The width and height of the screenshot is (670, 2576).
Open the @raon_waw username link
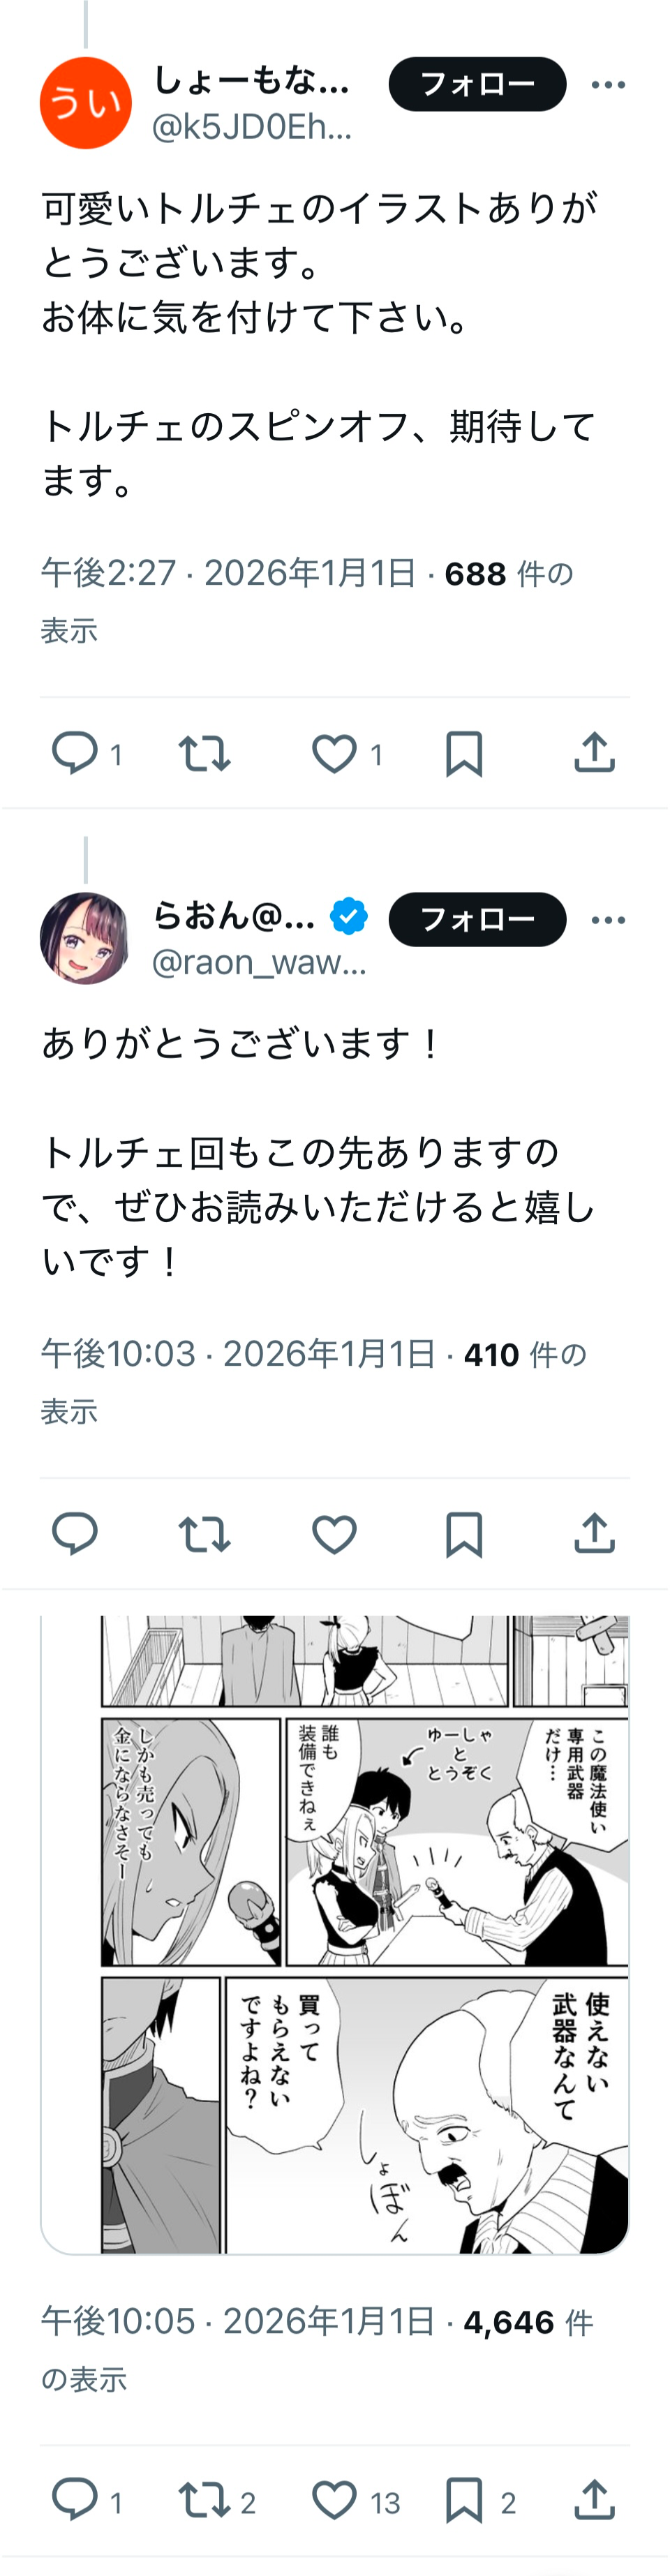click(259, 962)
